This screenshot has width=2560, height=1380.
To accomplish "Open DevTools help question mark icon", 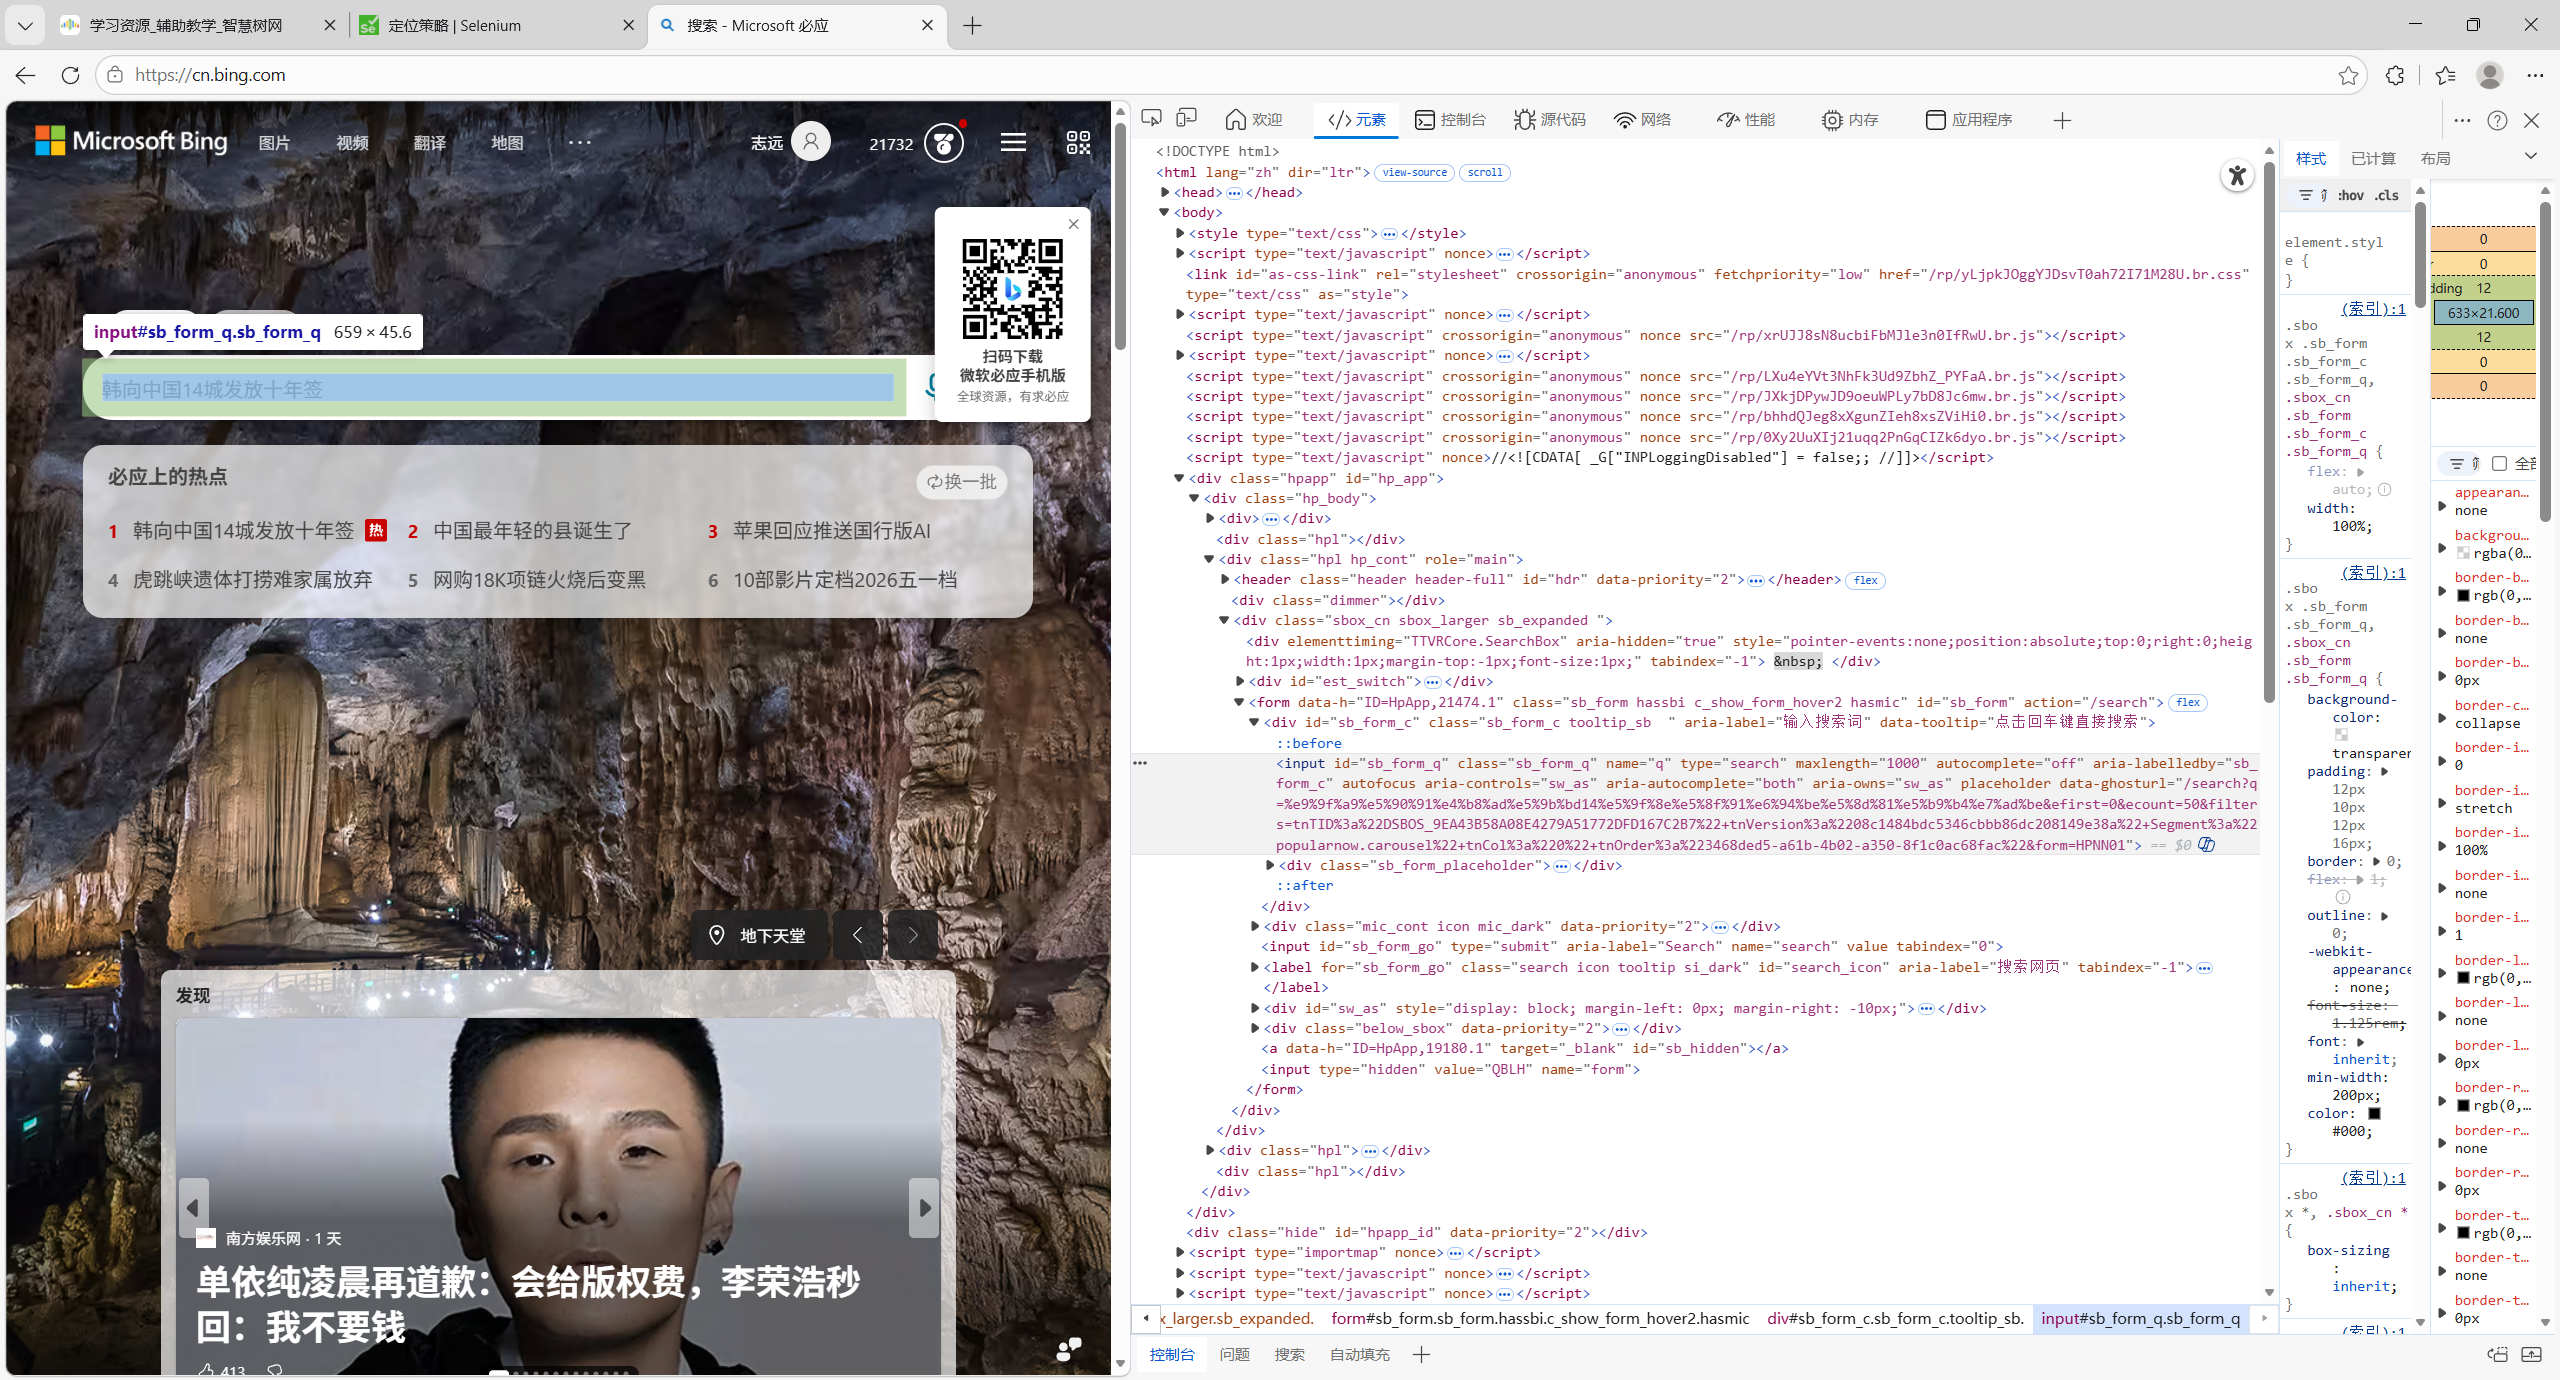I will tap(2497, 120).
